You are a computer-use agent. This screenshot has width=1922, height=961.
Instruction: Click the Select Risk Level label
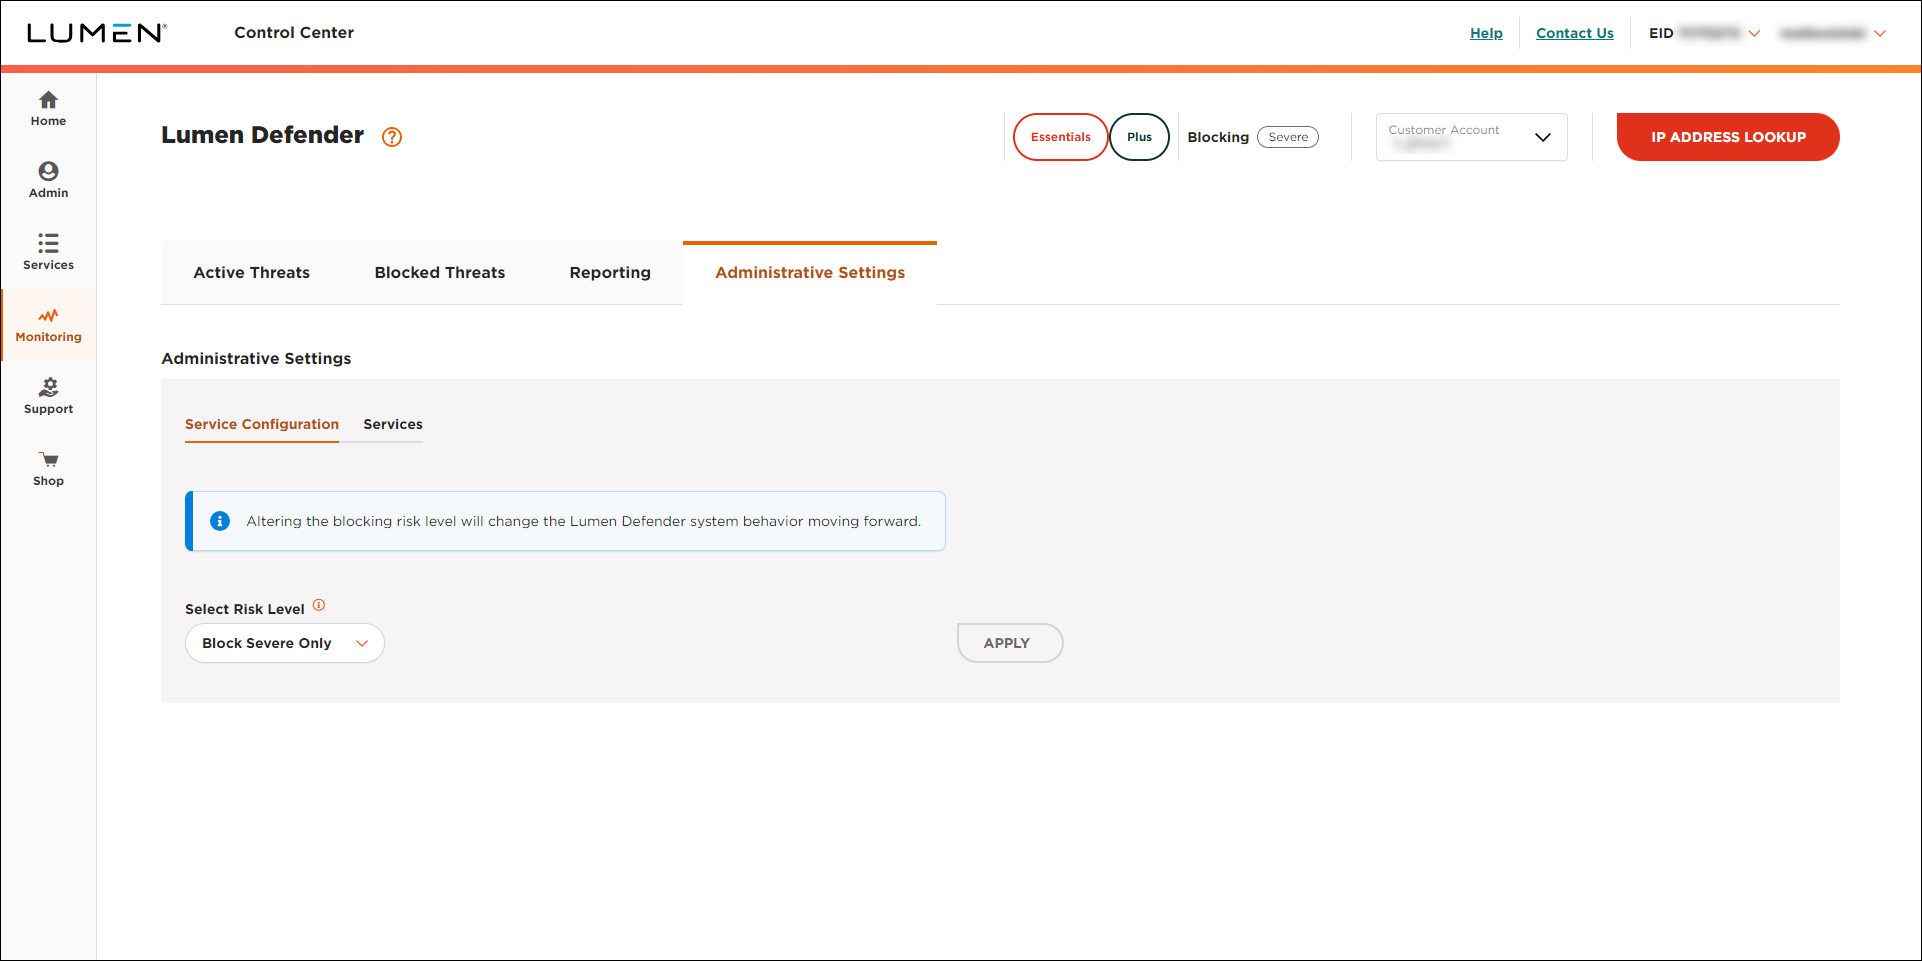pyautogui.click(x=244, y=609)
